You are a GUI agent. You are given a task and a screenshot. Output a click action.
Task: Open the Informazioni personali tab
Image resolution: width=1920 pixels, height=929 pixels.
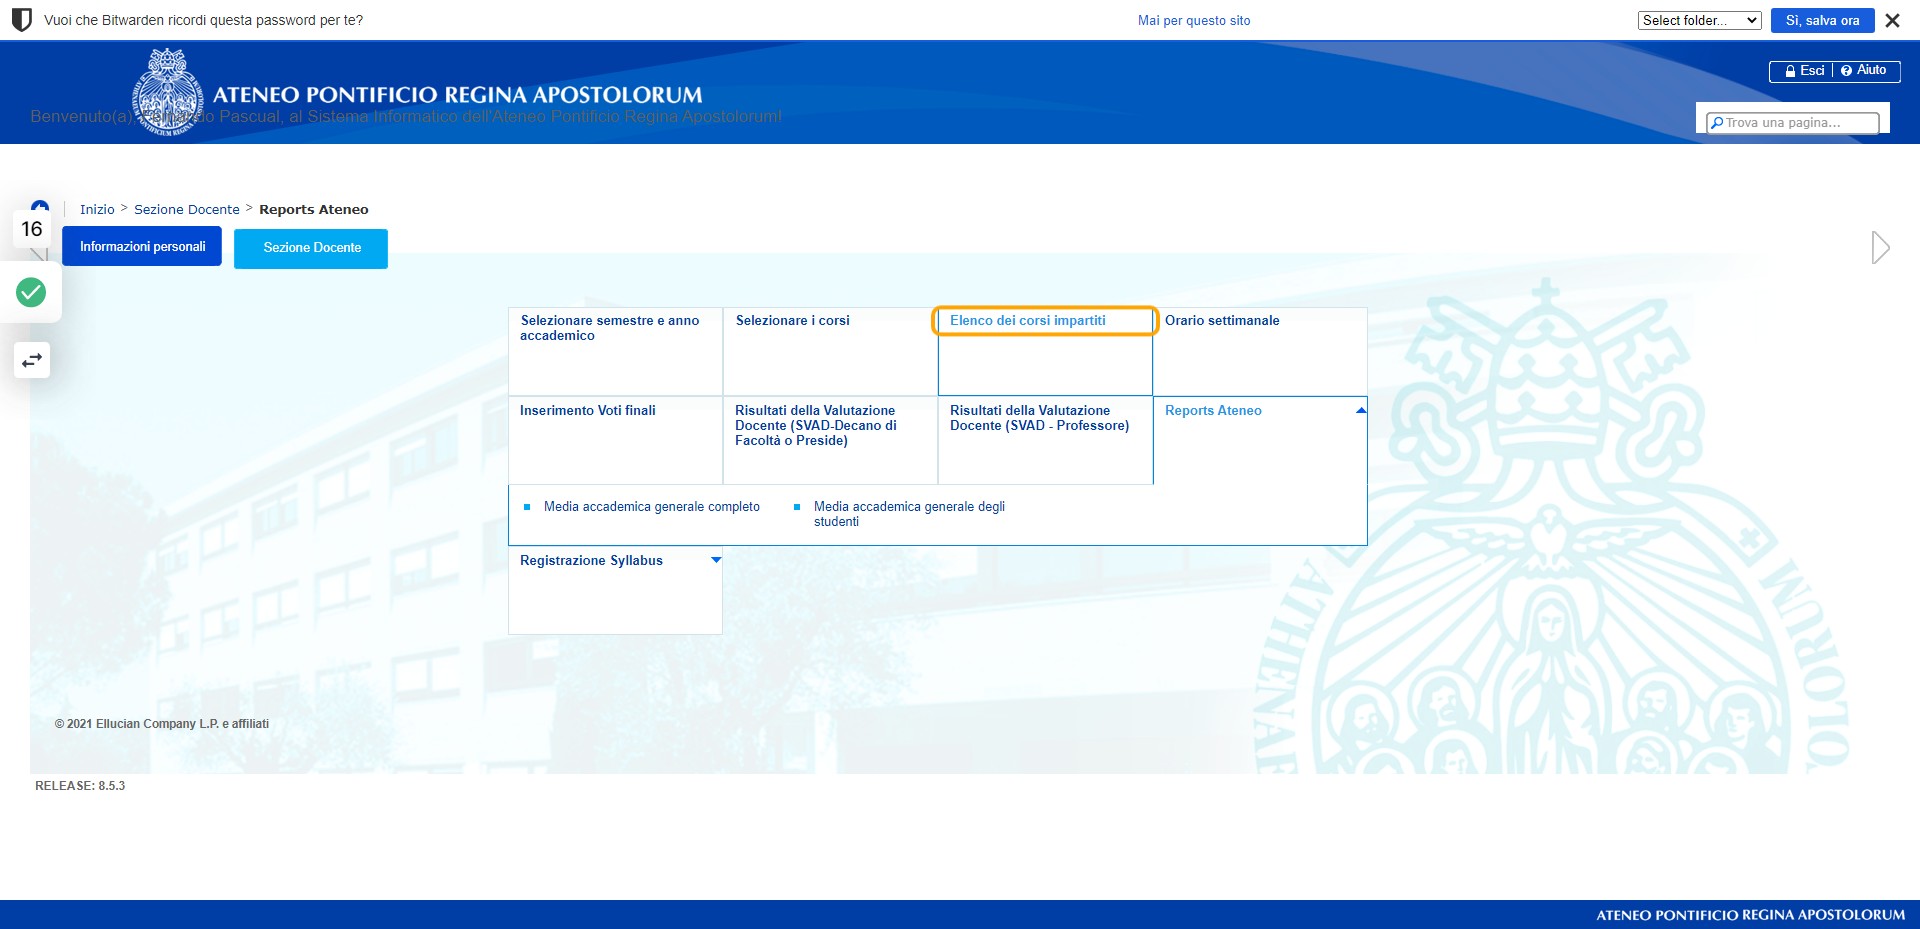pos(142,246)
